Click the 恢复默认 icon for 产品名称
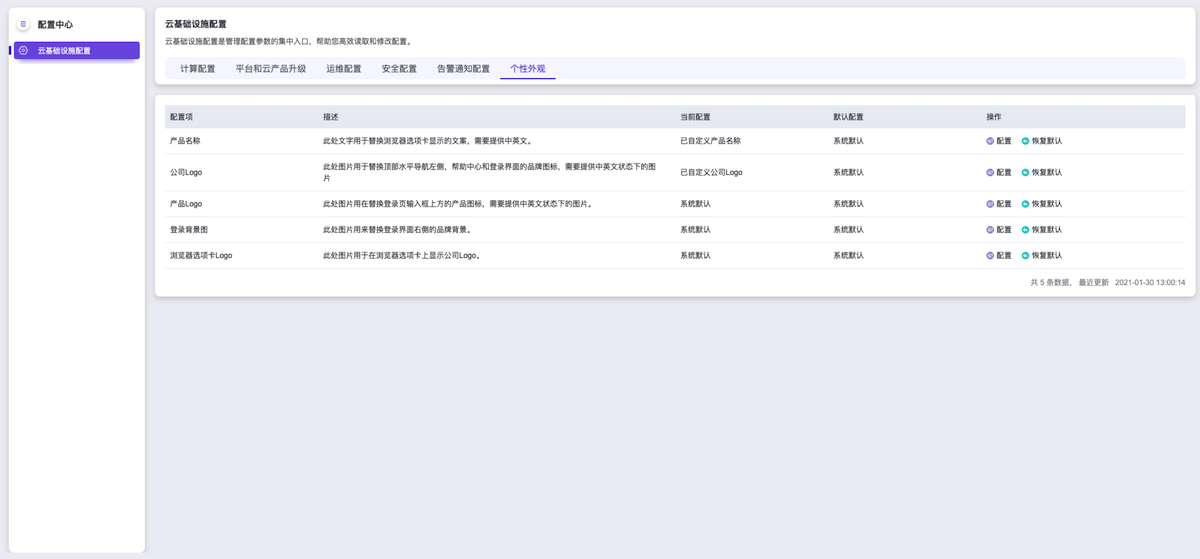 1026,141
